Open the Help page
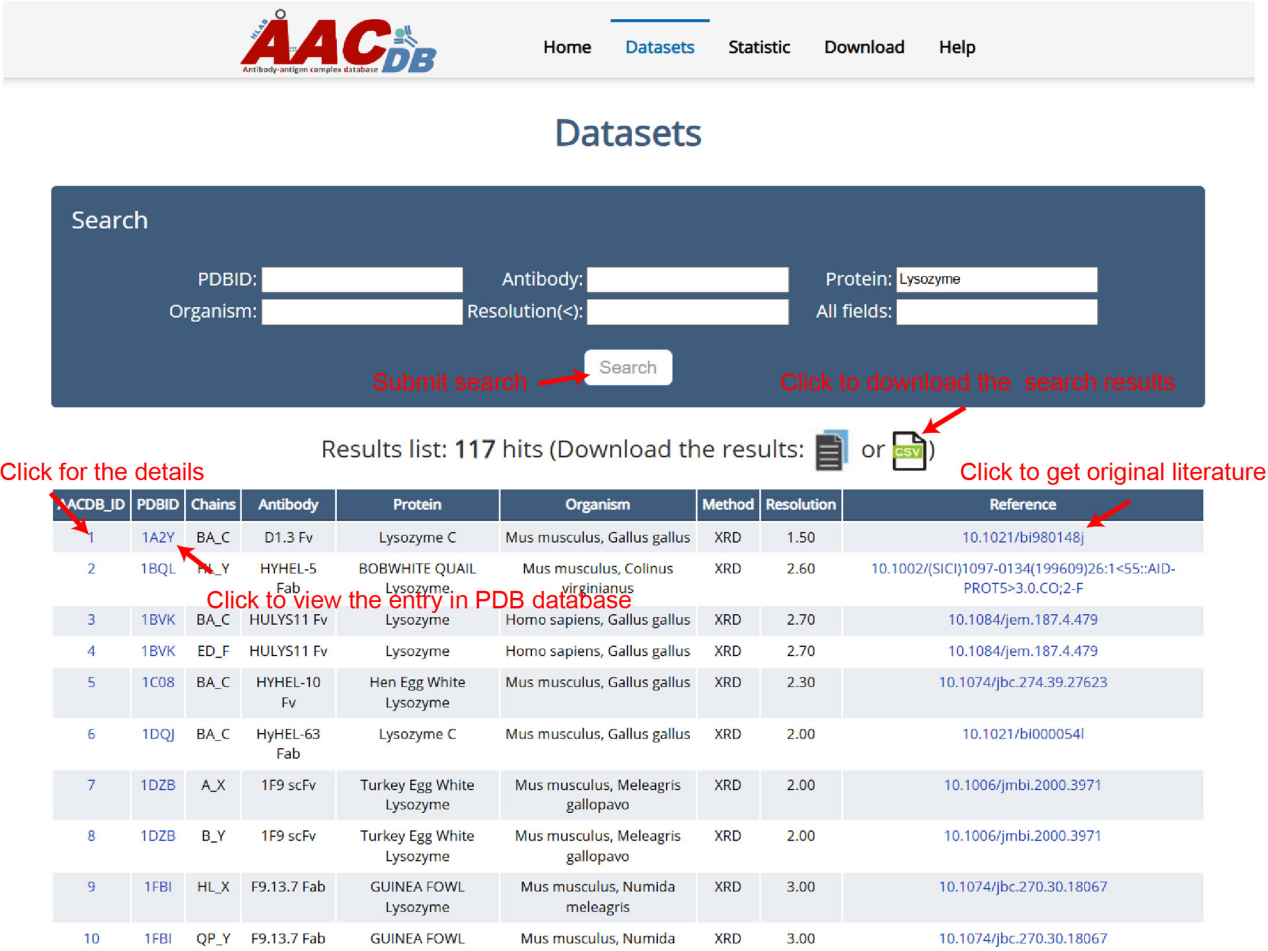This screenshot has width=1268, height=951. pyautogui.click(x=956, y=47)
